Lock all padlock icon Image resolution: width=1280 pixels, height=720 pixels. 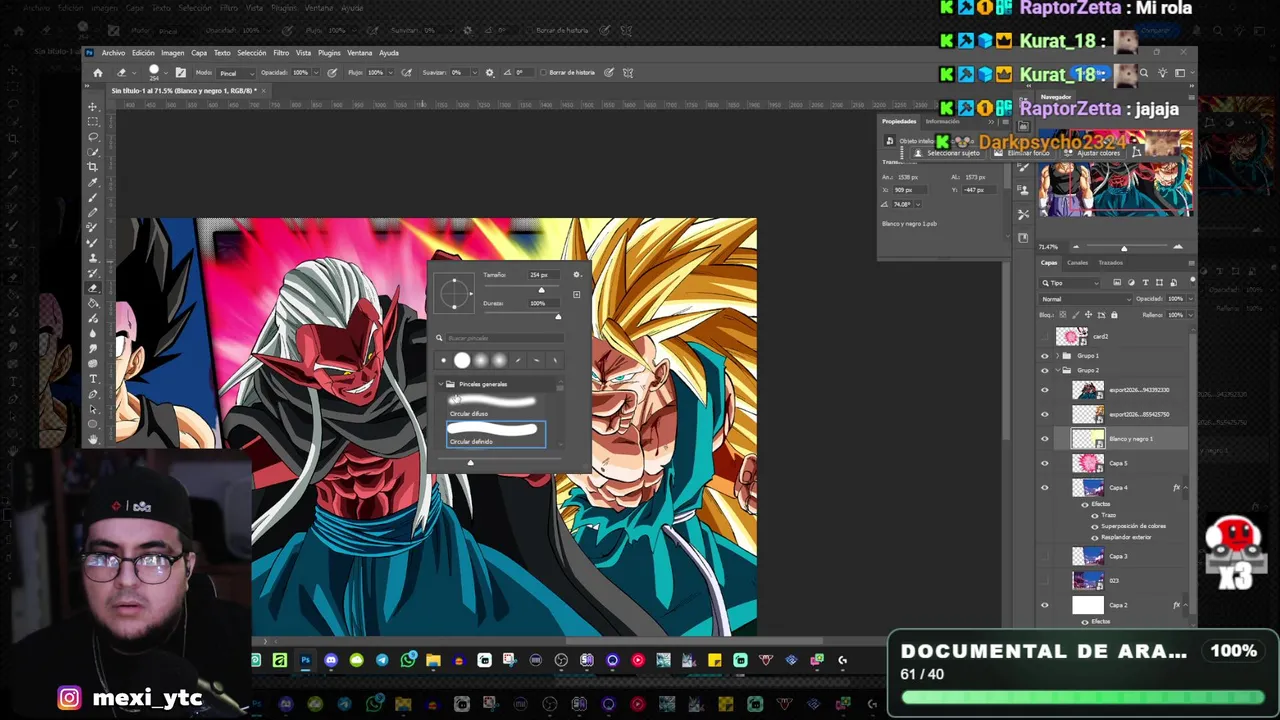point(1114,315)
